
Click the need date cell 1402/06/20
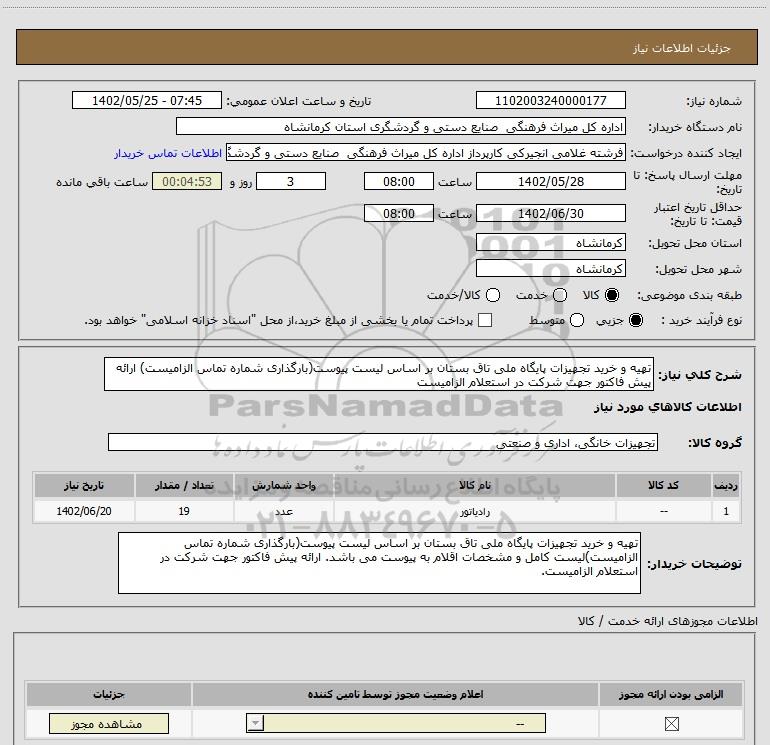[84, 511]
